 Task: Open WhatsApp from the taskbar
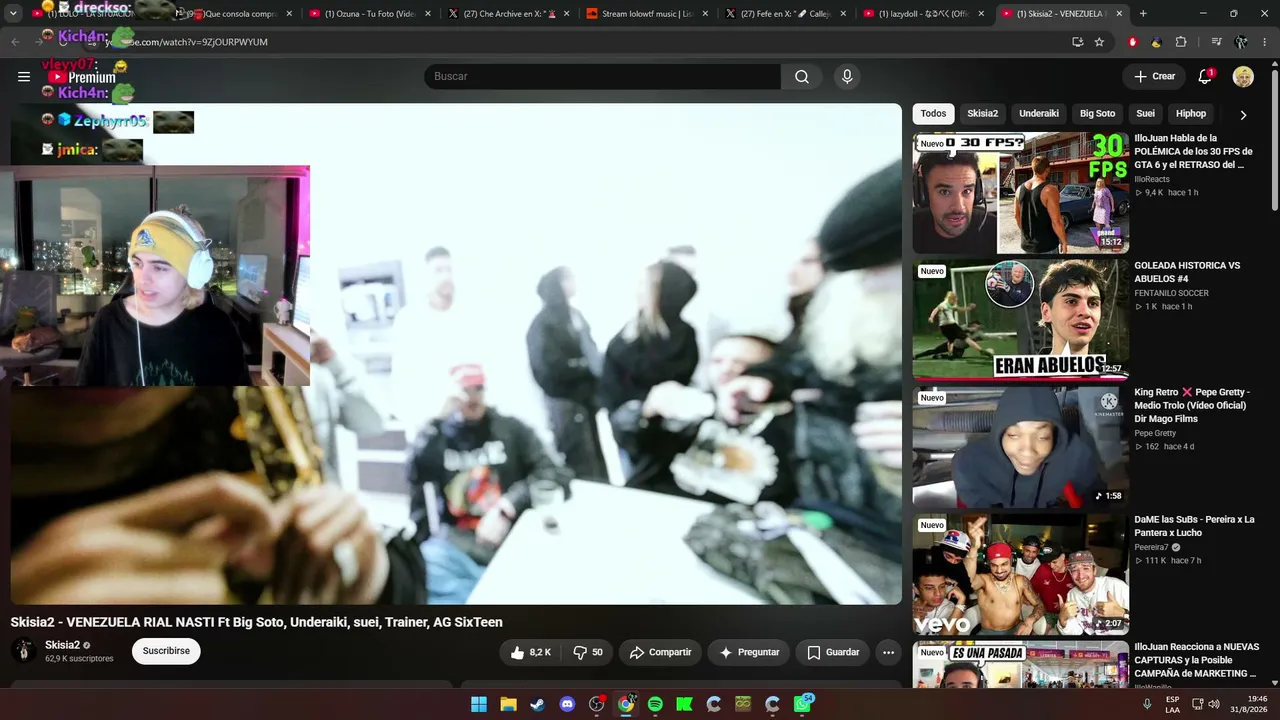coord(802,704)
